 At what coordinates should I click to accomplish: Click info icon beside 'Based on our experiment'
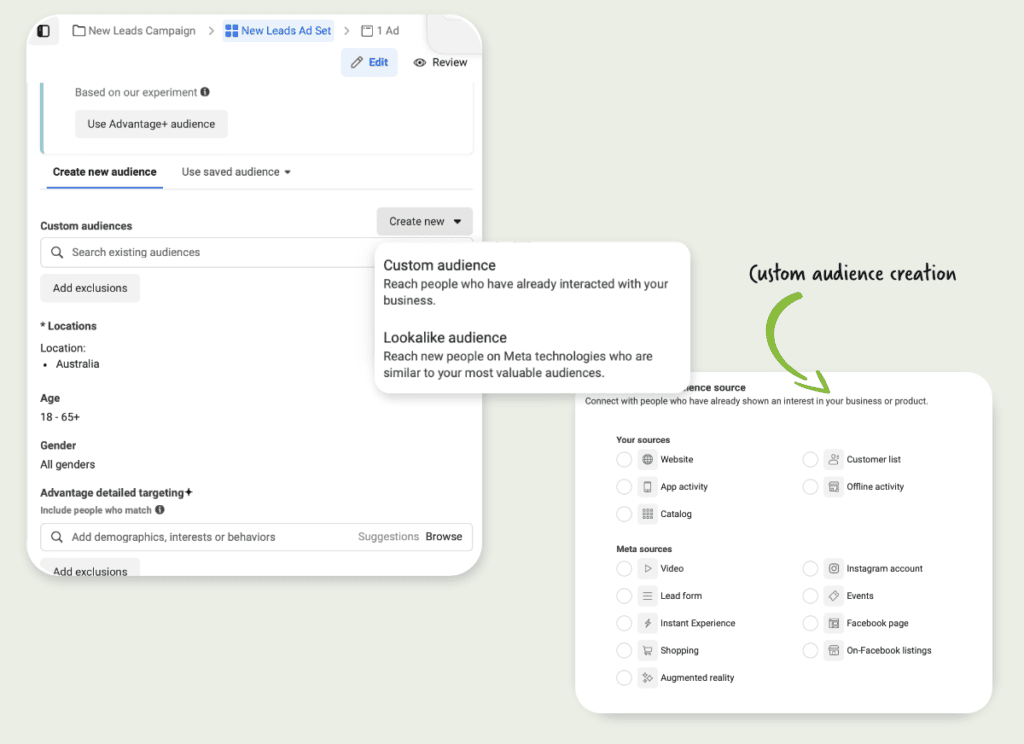[205, 92]
